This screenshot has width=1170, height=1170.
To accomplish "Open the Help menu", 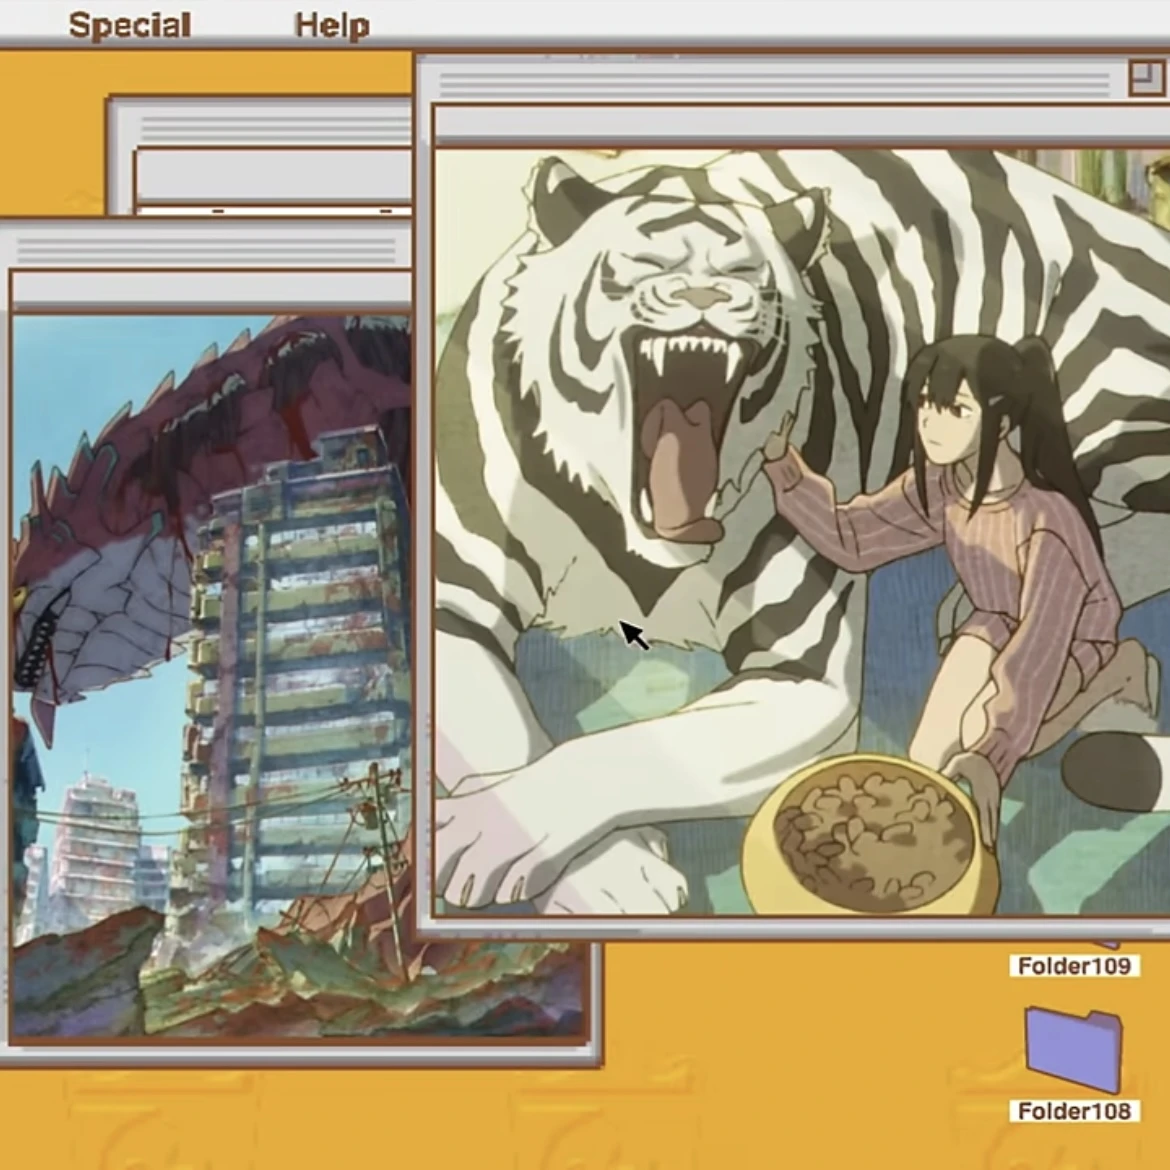I will pyautogui.click(x=332, y=25).
